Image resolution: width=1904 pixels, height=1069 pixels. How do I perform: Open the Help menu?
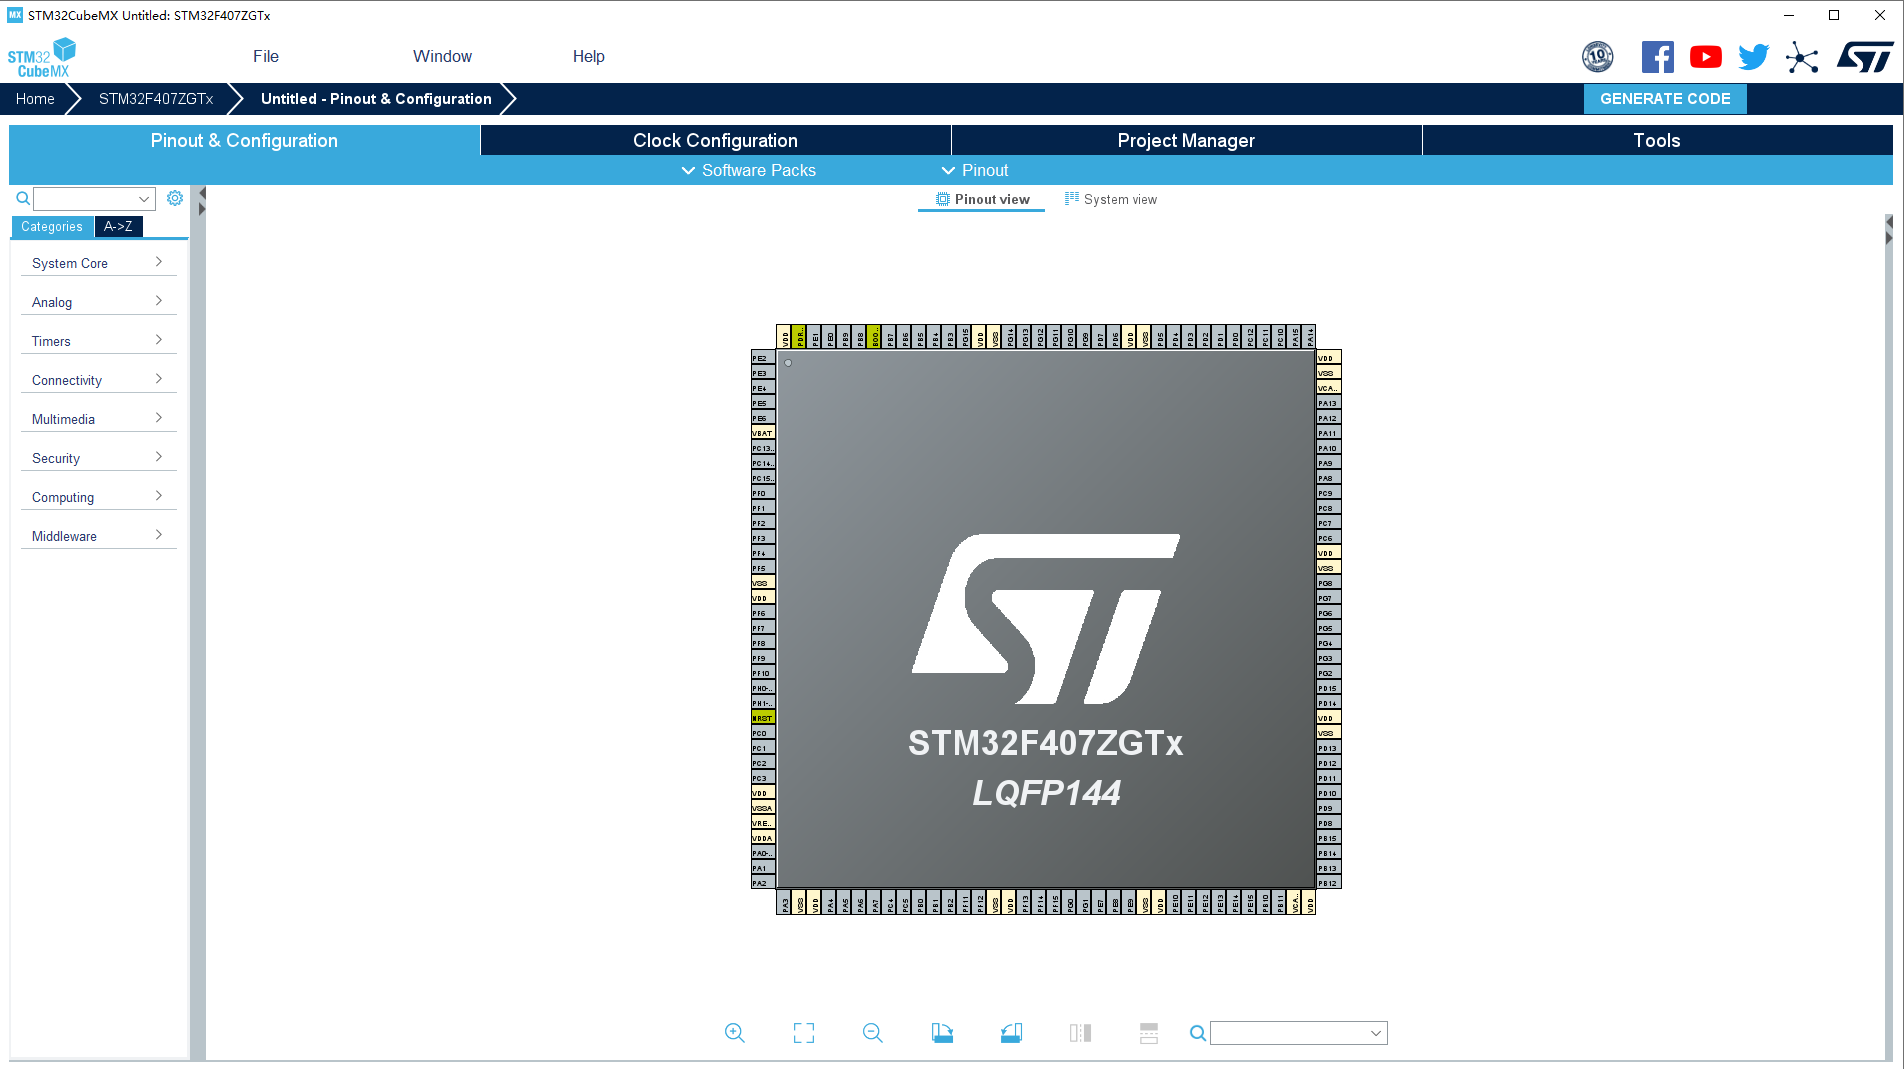click(588, 56)
